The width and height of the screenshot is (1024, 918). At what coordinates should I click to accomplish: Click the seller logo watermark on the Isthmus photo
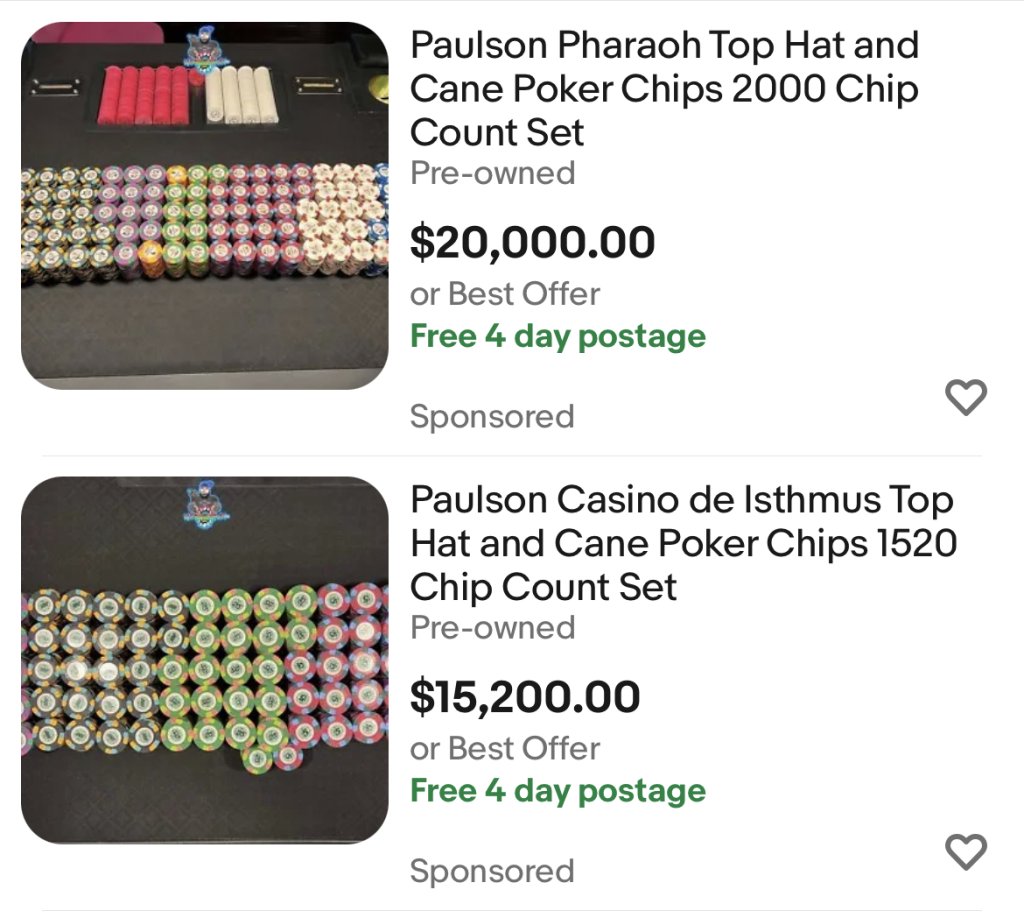pyautogui.click(x=207, y=501)
